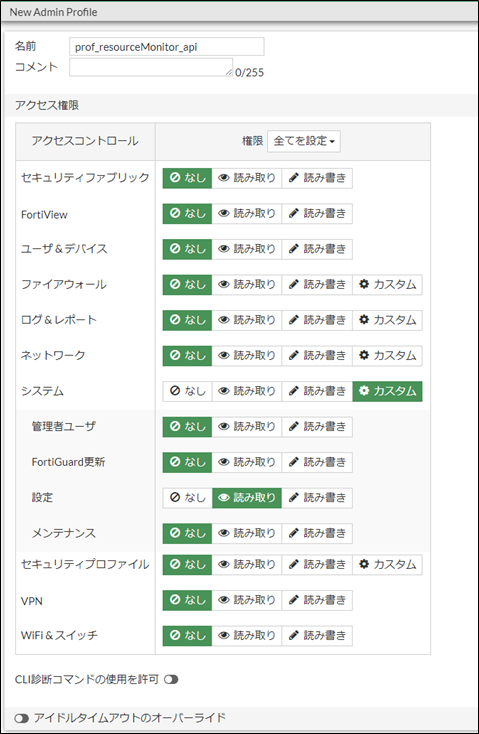The height and width of the screenshot is (734, 479).
Task: Set メンテナンス to 読み書き
Action: (317, 533)
